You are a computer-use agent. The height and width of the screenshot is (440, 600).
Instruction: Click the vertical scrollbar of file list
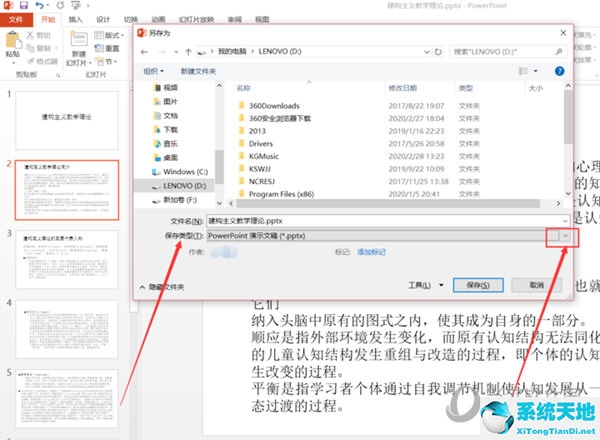(x=568, y=117)
